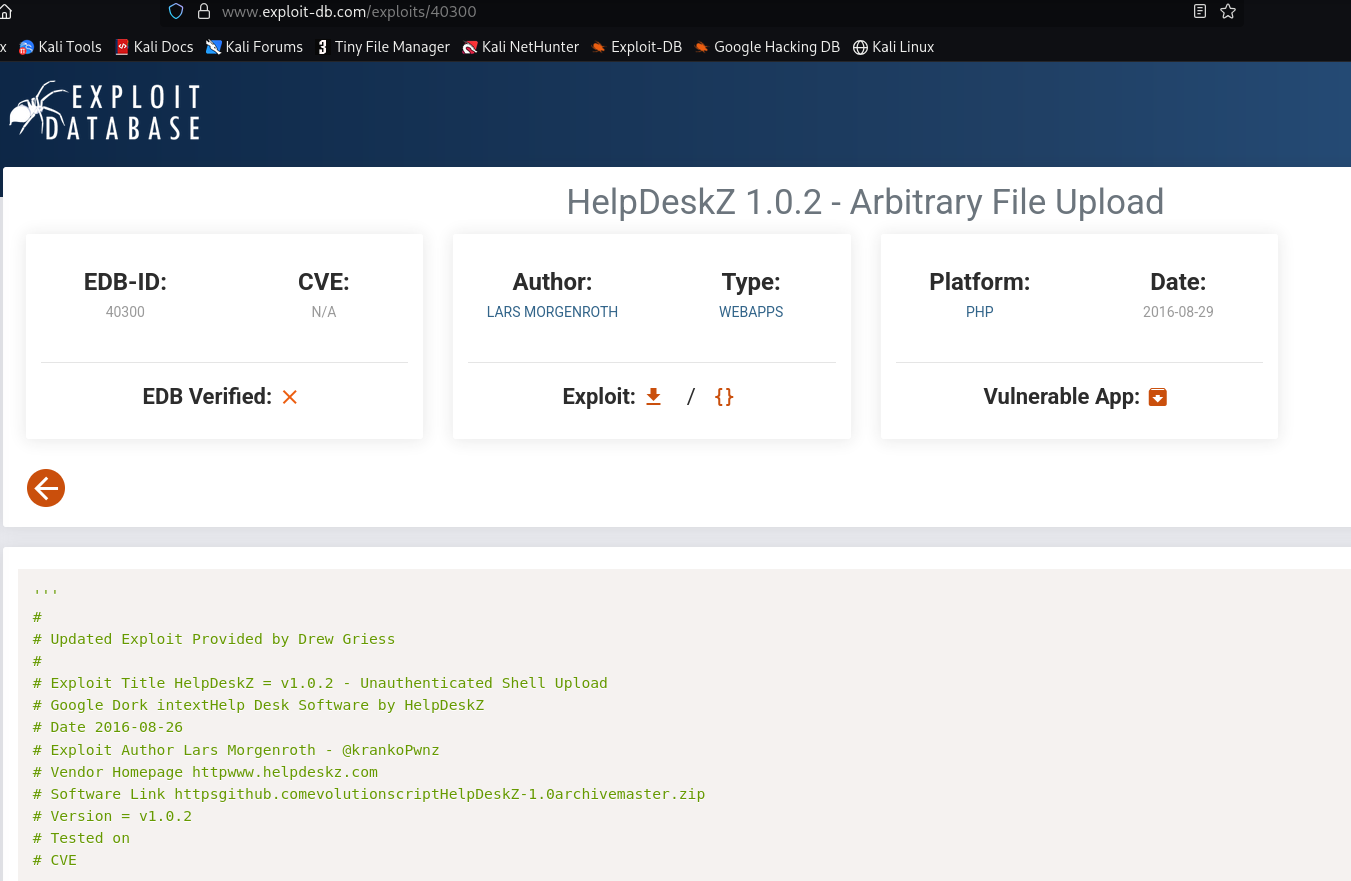Screen dimensions: 1351x881
Task: Click the 'Date 2016-08-26' code line
Action: pyautogui.click(x=108, y=727)
